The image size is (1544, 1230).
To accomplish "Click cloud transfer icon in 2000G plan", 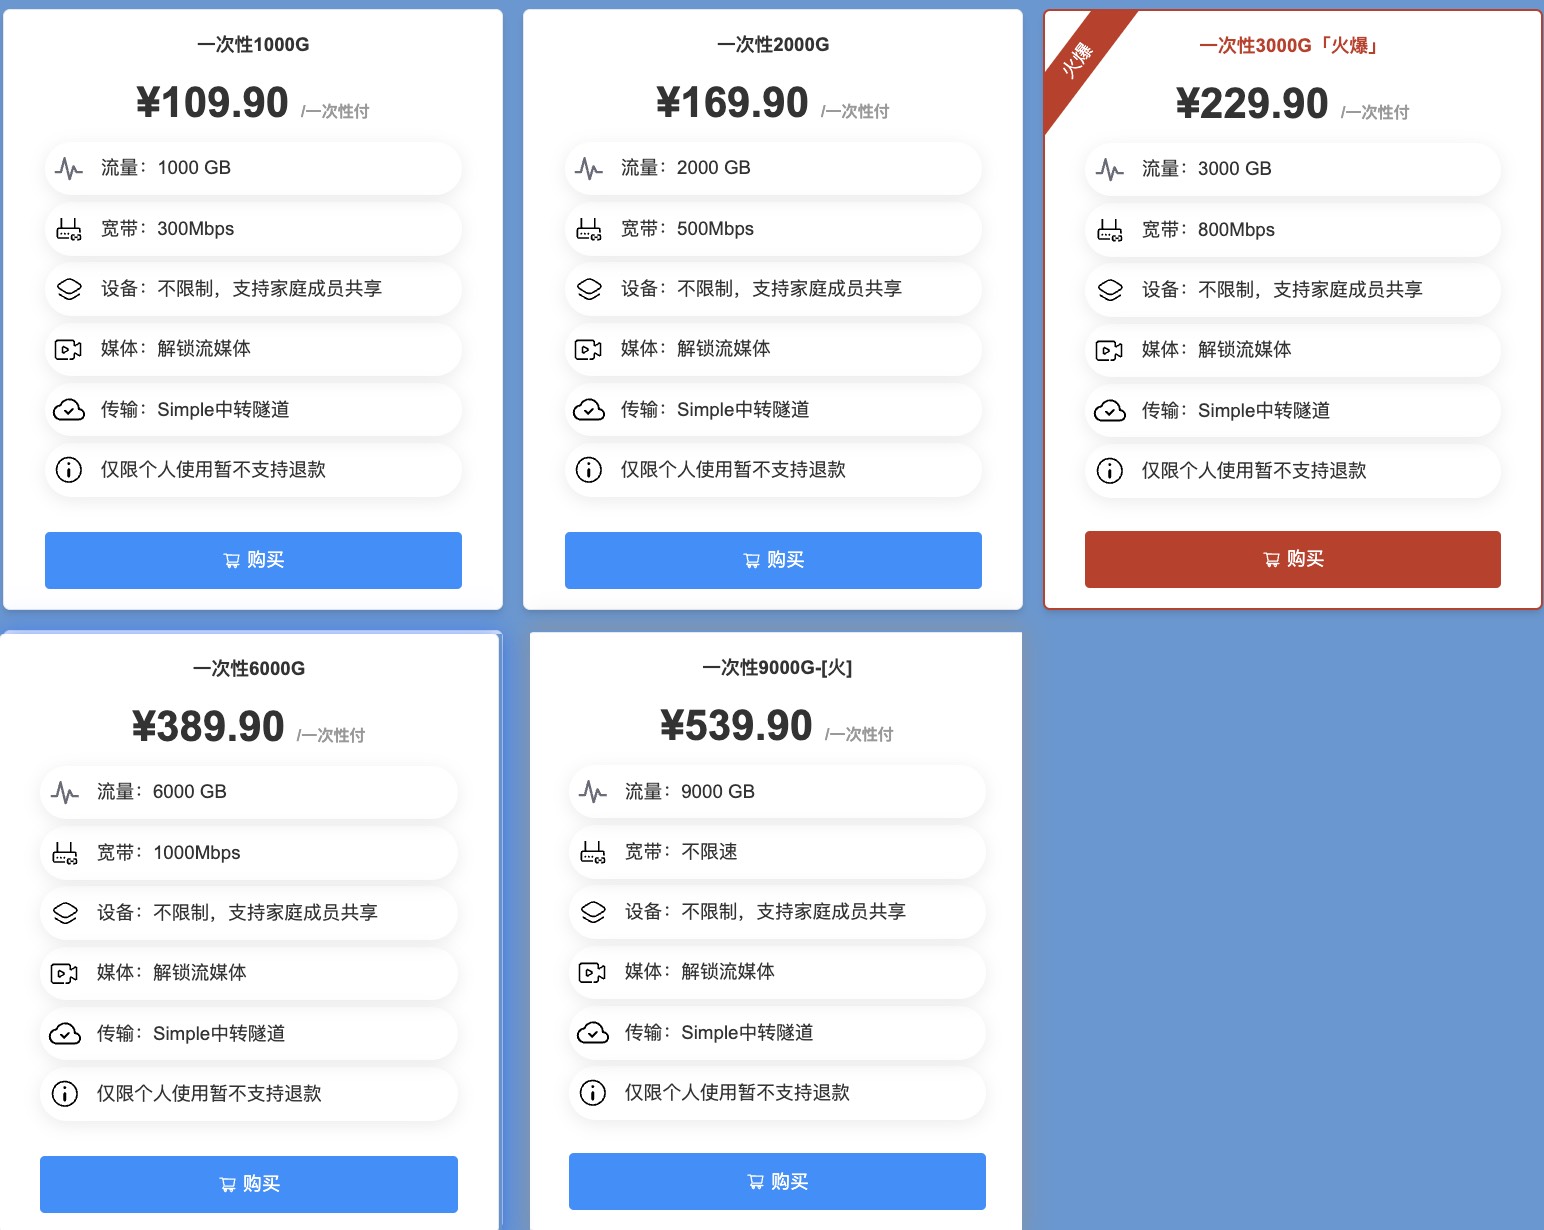I will click(589, 410).
